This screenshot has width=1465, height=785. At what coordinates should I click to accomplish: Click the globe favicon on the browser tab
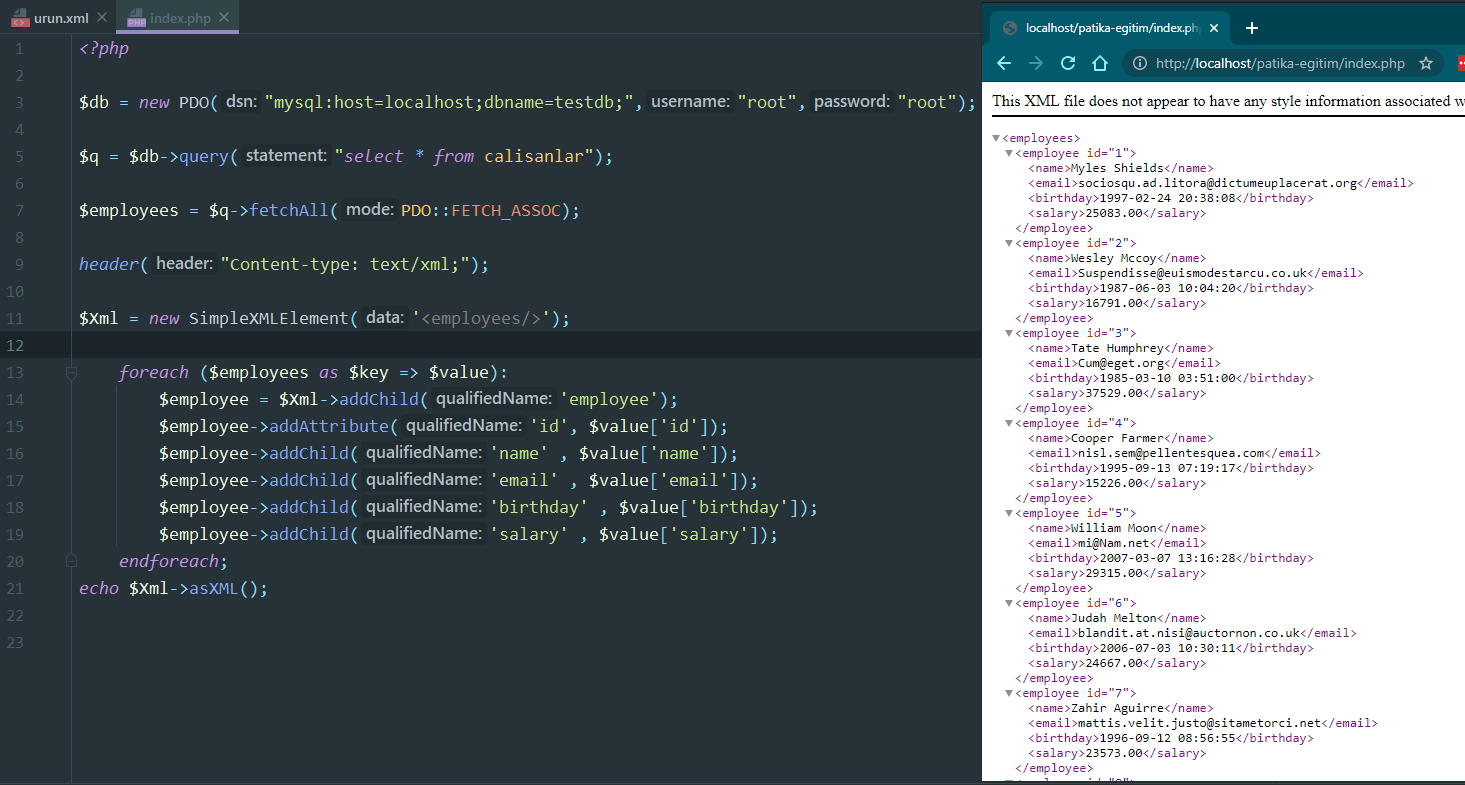[1010, 28]
